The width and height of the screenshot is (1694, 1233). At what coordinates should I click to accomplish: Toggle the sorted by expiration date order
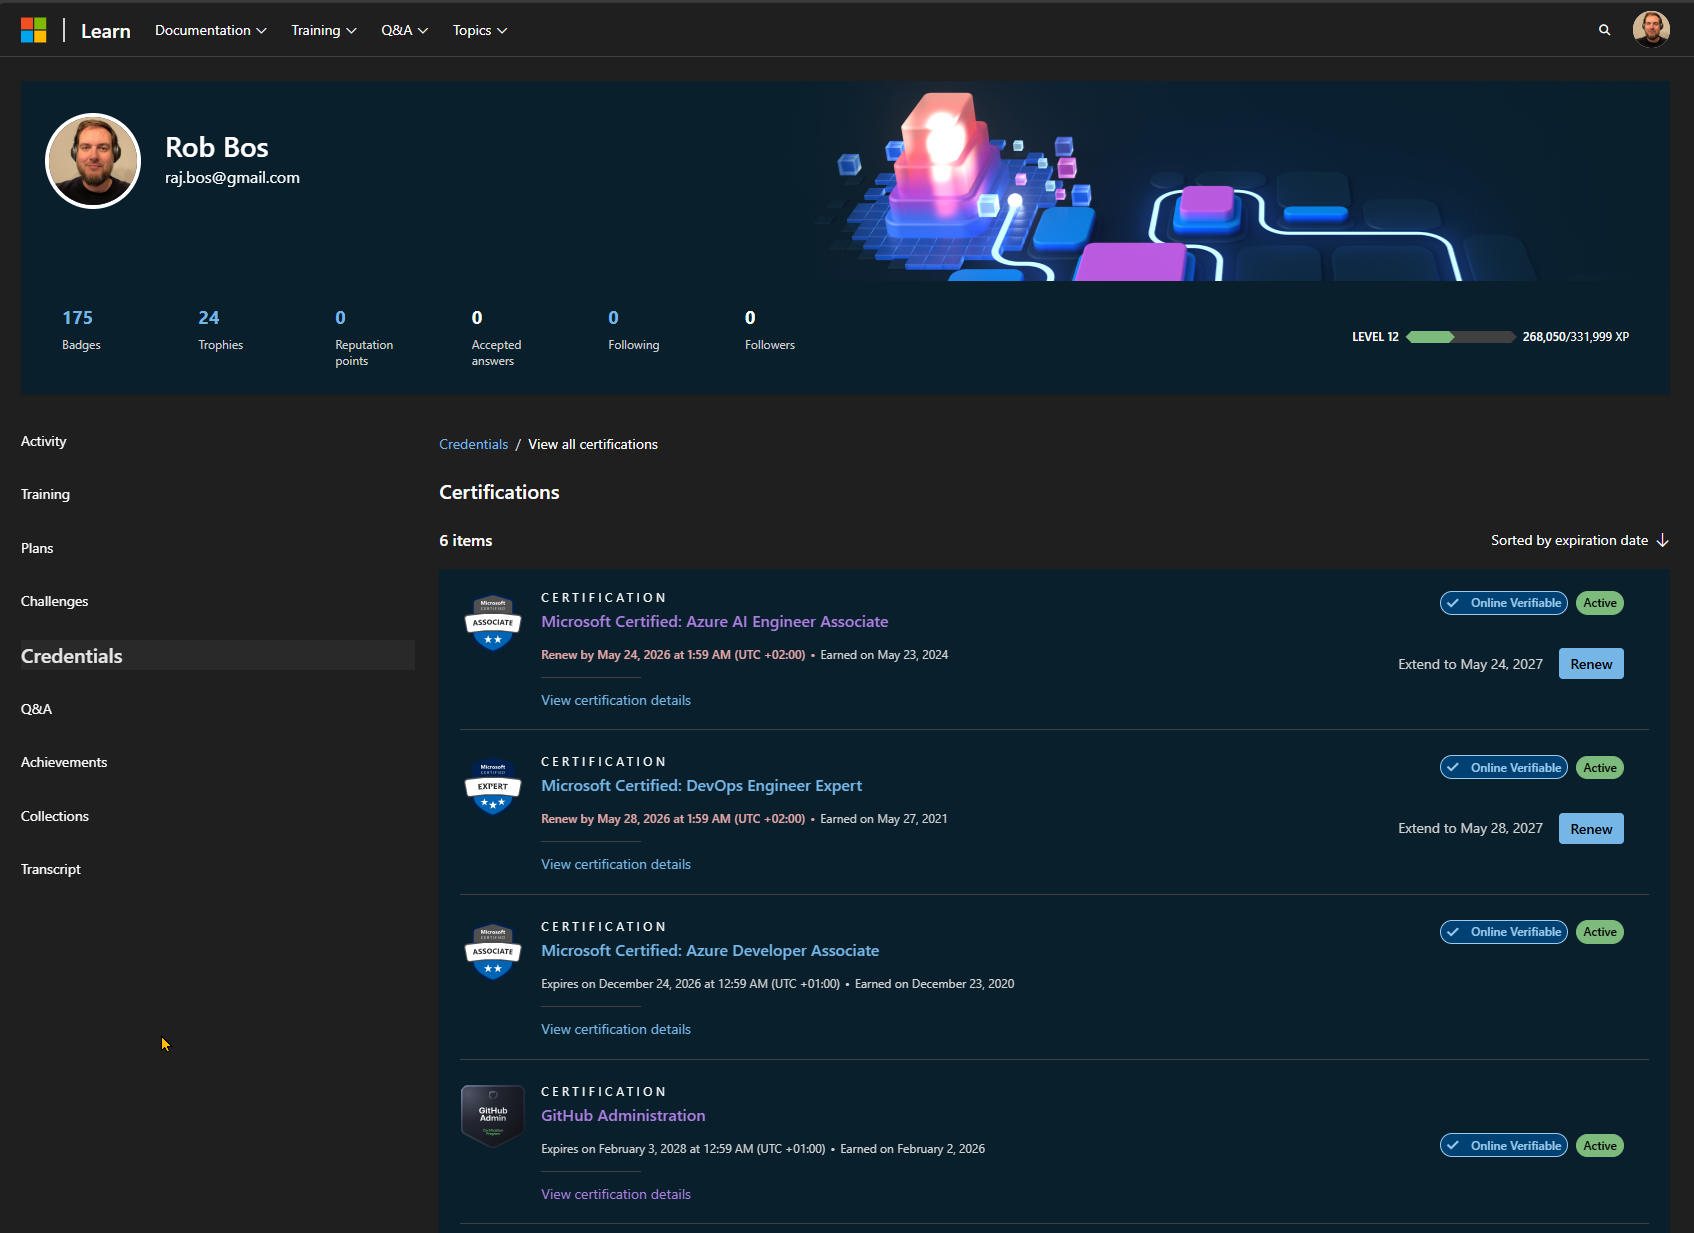[1579, 540]
